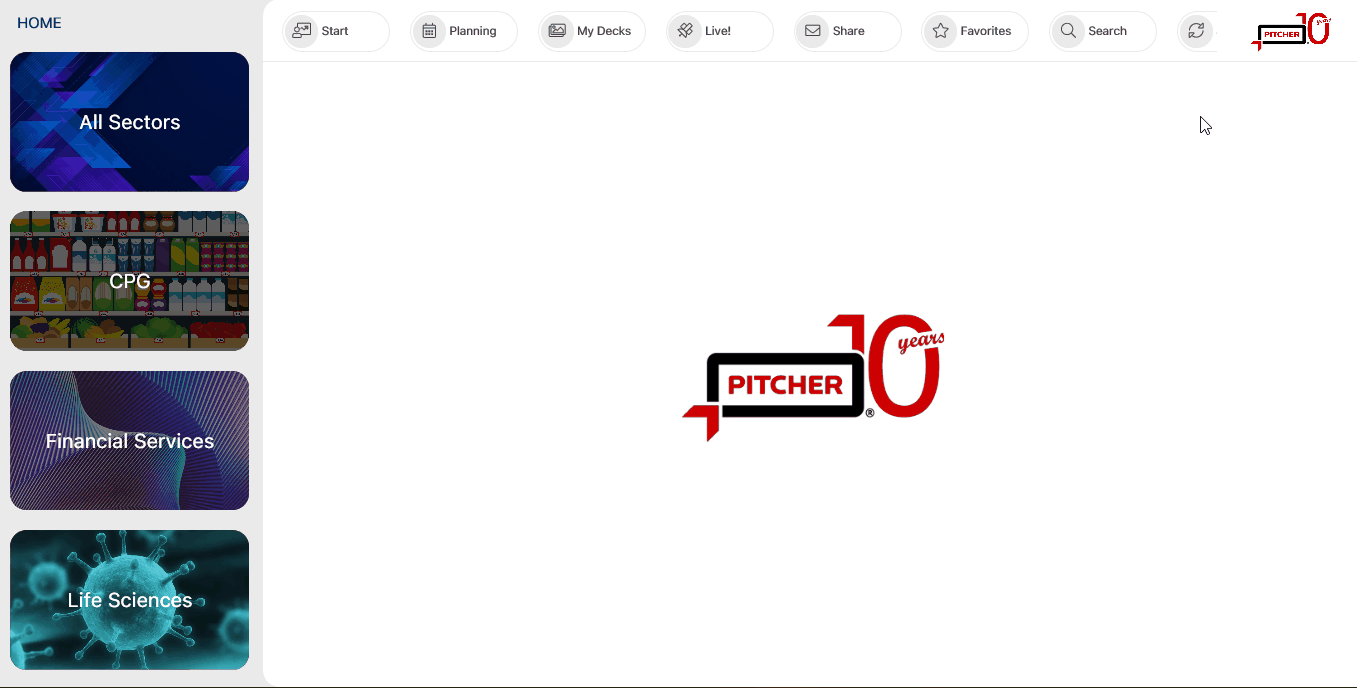Click the Favorites star icon
This screenshot has width=1357, height=688.
pos(940,31)
